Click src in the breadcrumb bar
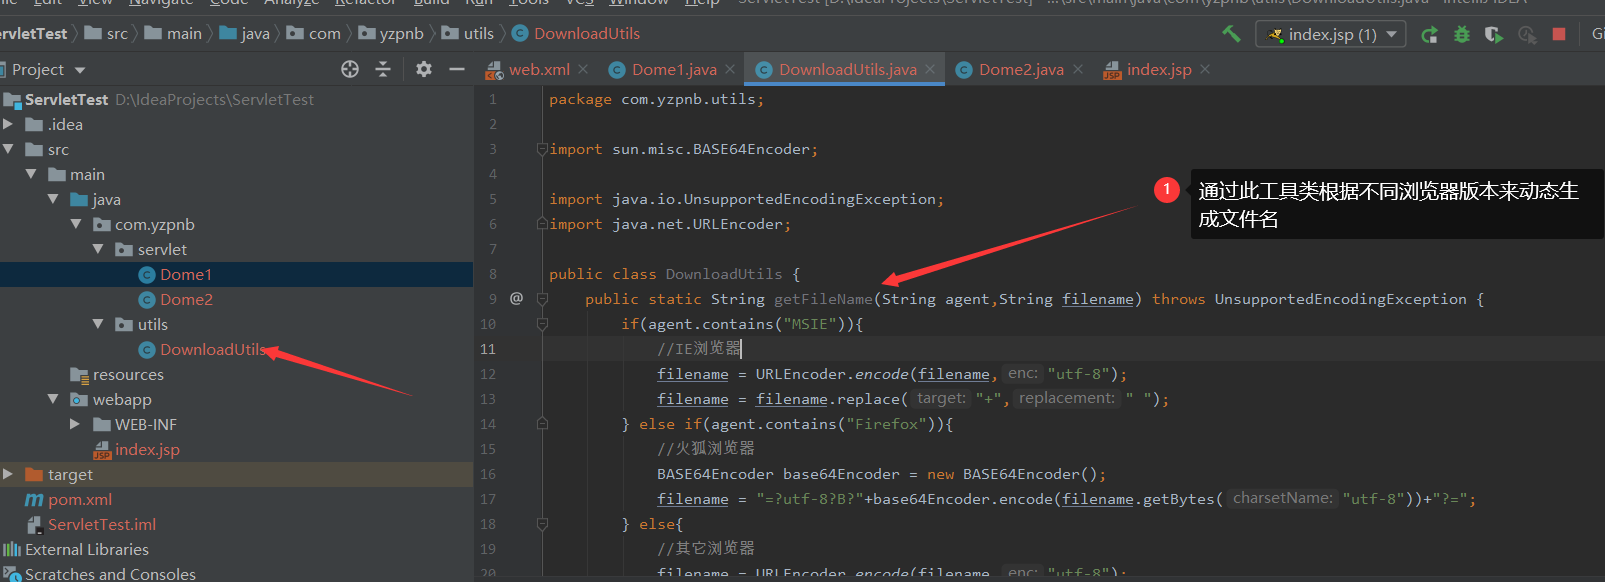This screenshot has height=582, width=1605. [x=117, y=33]
